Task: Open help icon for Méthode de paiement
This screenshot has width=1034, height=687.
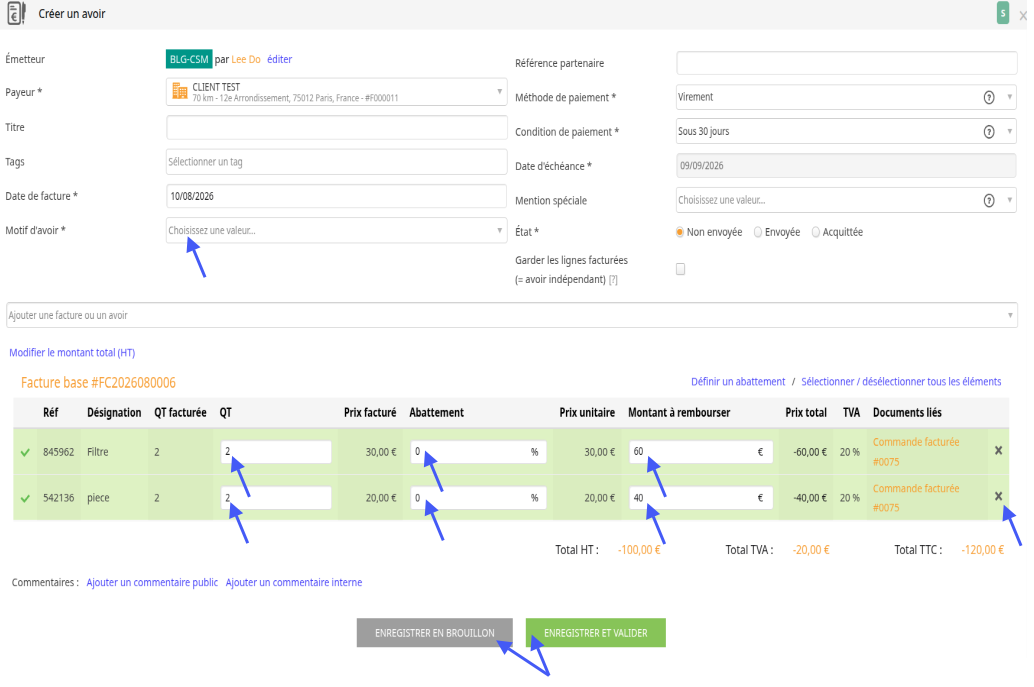Action: tap(988, 97)
